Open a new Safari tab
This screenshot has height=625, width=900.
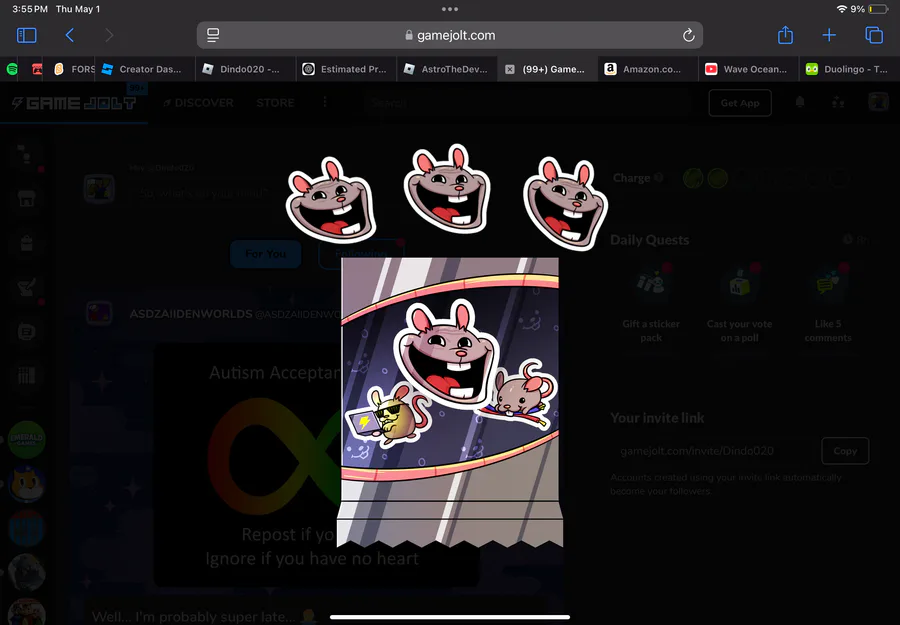pyautogui.click(x=829, y=36)
